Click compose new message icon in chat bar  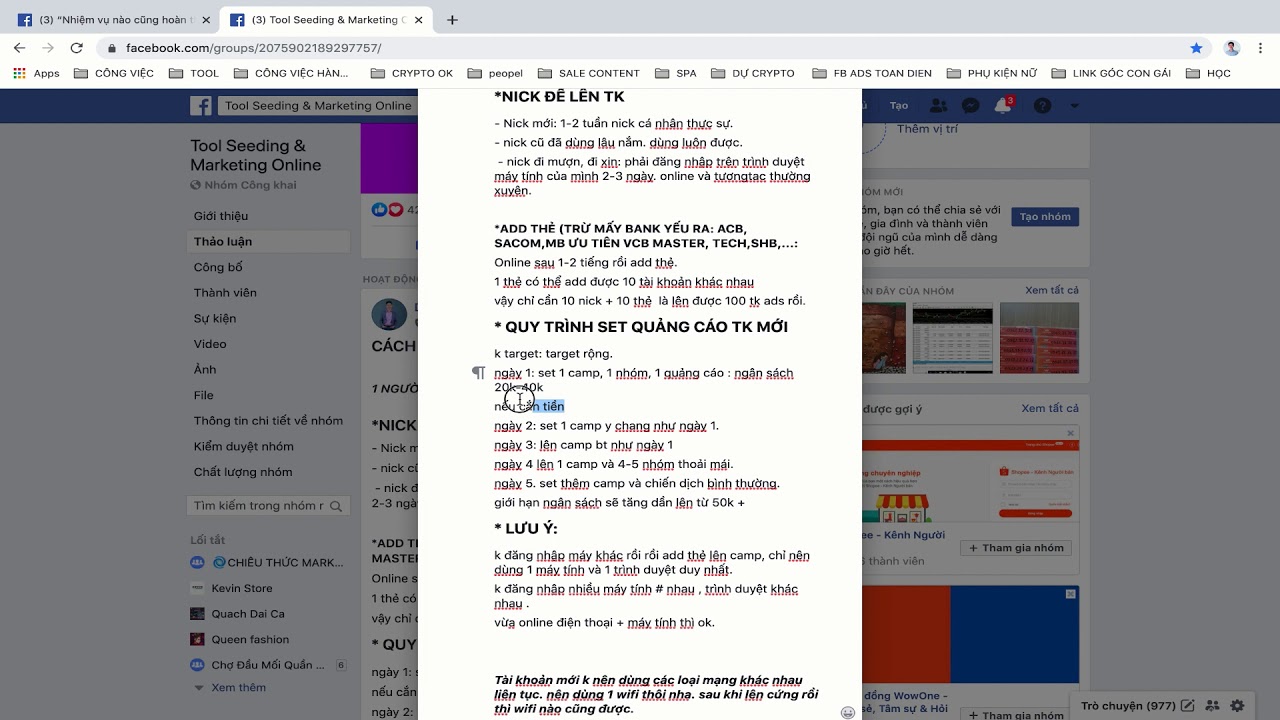[1187, 706]
